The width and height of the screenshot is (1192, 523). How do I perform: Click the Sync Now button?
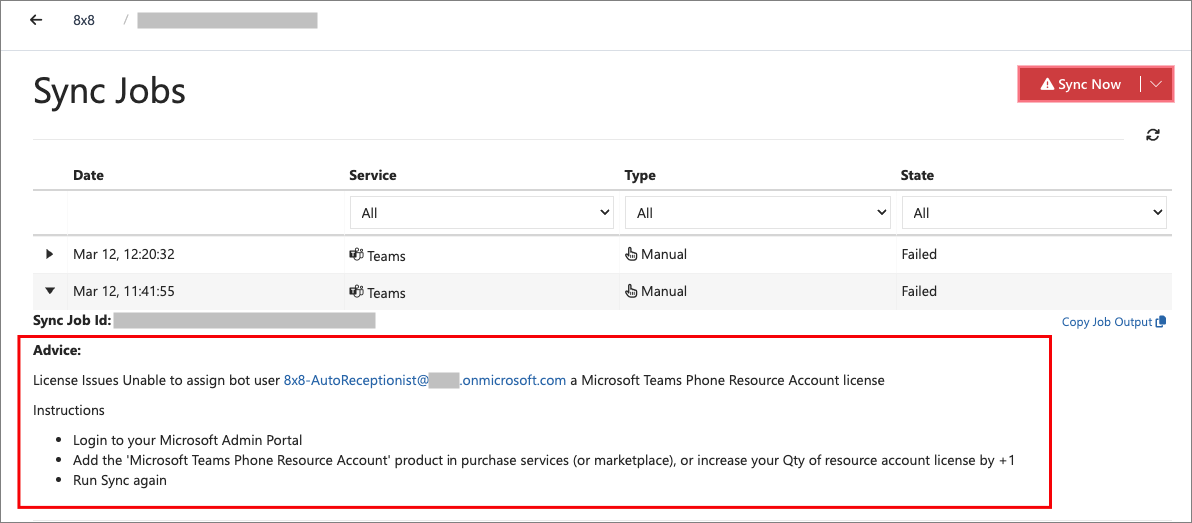(1080, 84)
